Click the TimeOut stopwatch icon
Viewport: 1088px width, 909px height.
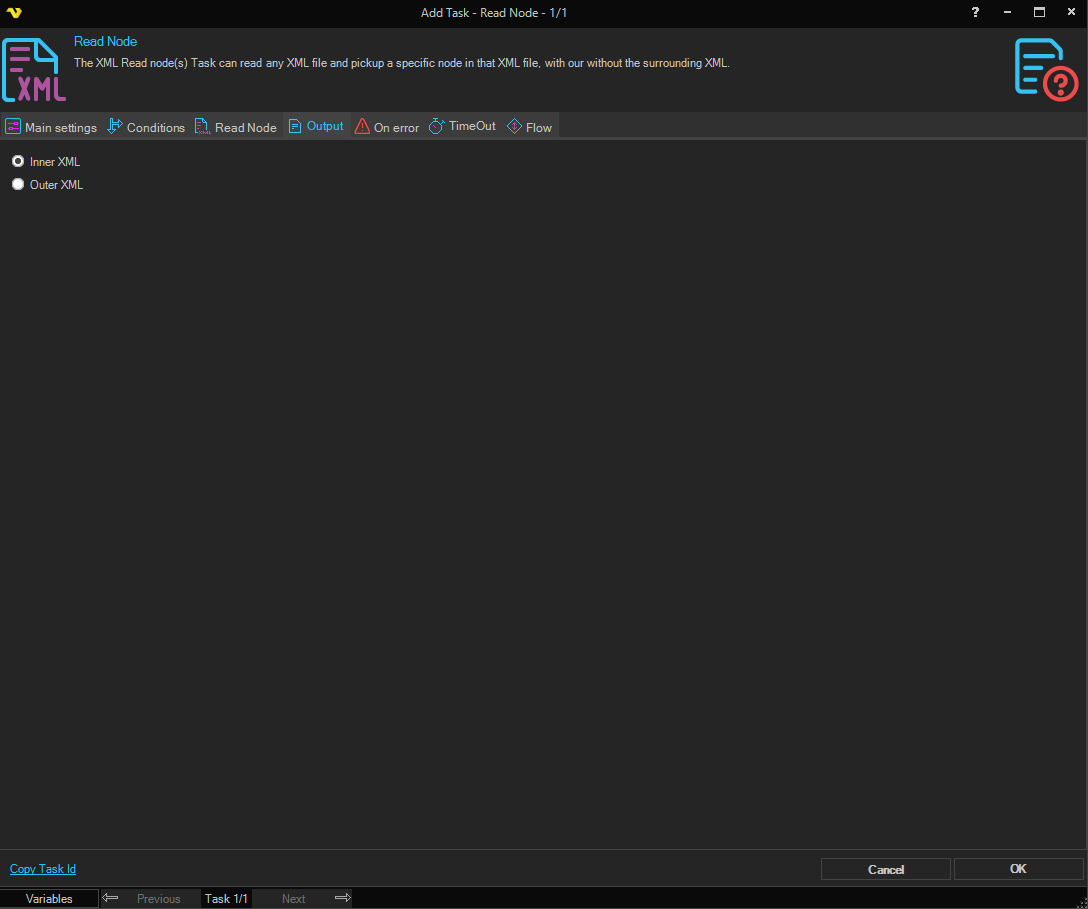[437, 127]
